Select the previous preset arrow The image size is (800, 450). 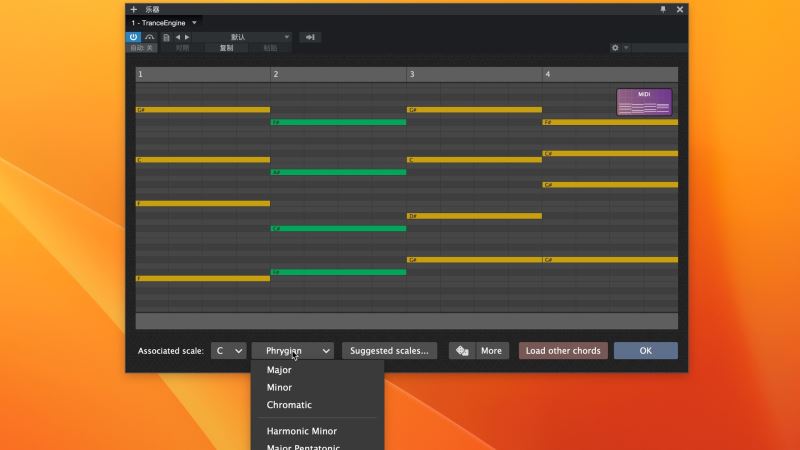pos(178,37)
